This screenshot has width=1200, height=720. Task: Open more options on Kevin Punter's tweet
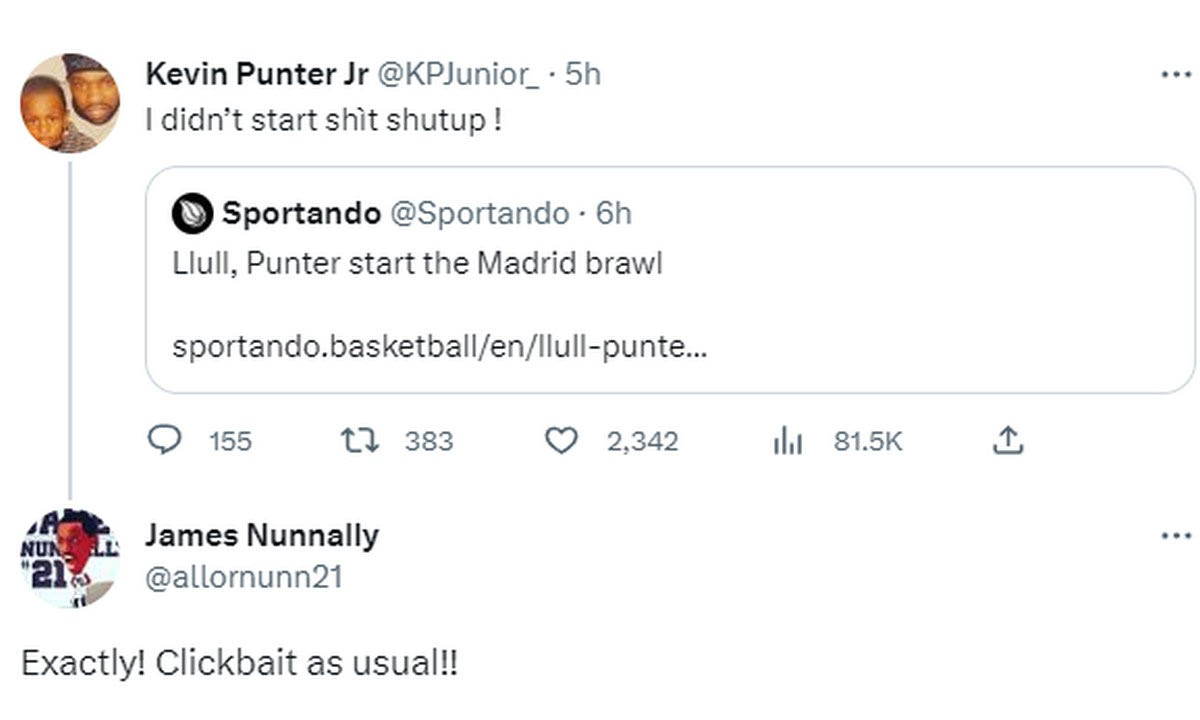pos(1176,75)
